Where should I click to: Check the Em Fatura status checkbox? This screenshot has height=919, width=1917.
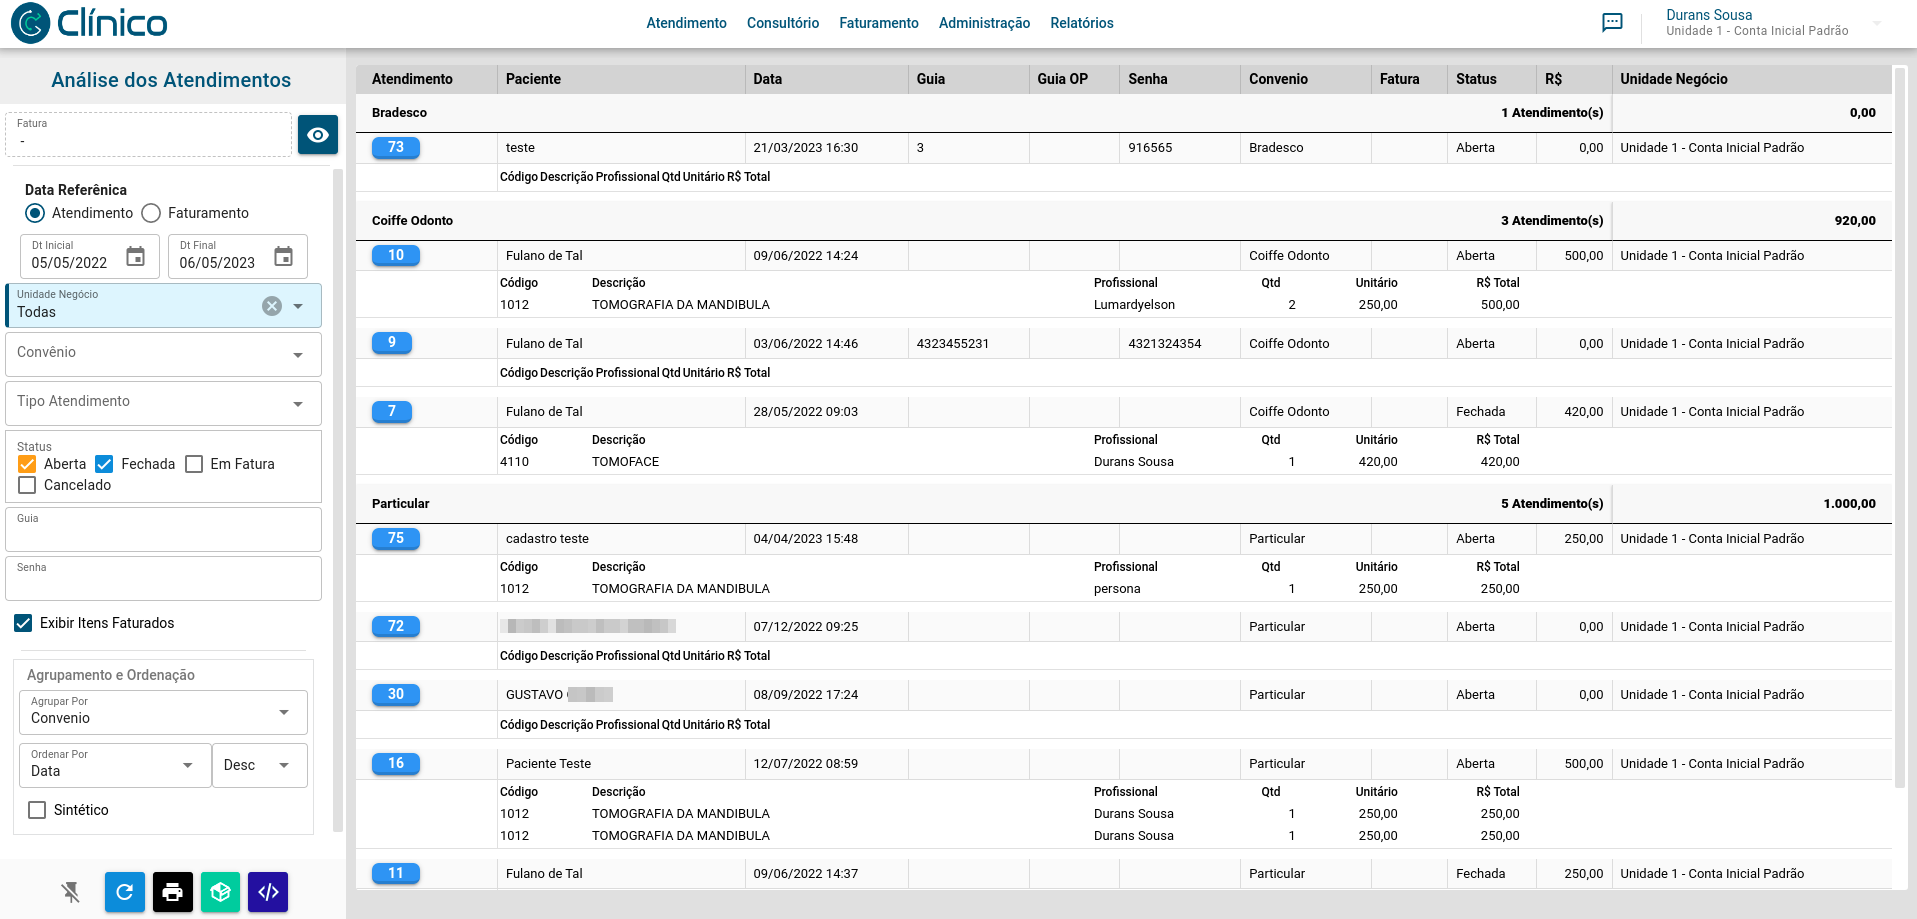(195, 464)
